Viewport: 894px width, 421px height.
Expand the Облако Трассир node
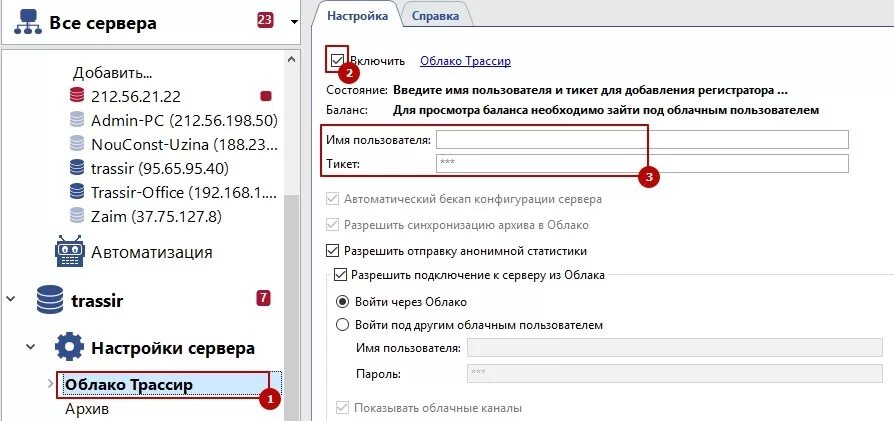pos(50,384)
